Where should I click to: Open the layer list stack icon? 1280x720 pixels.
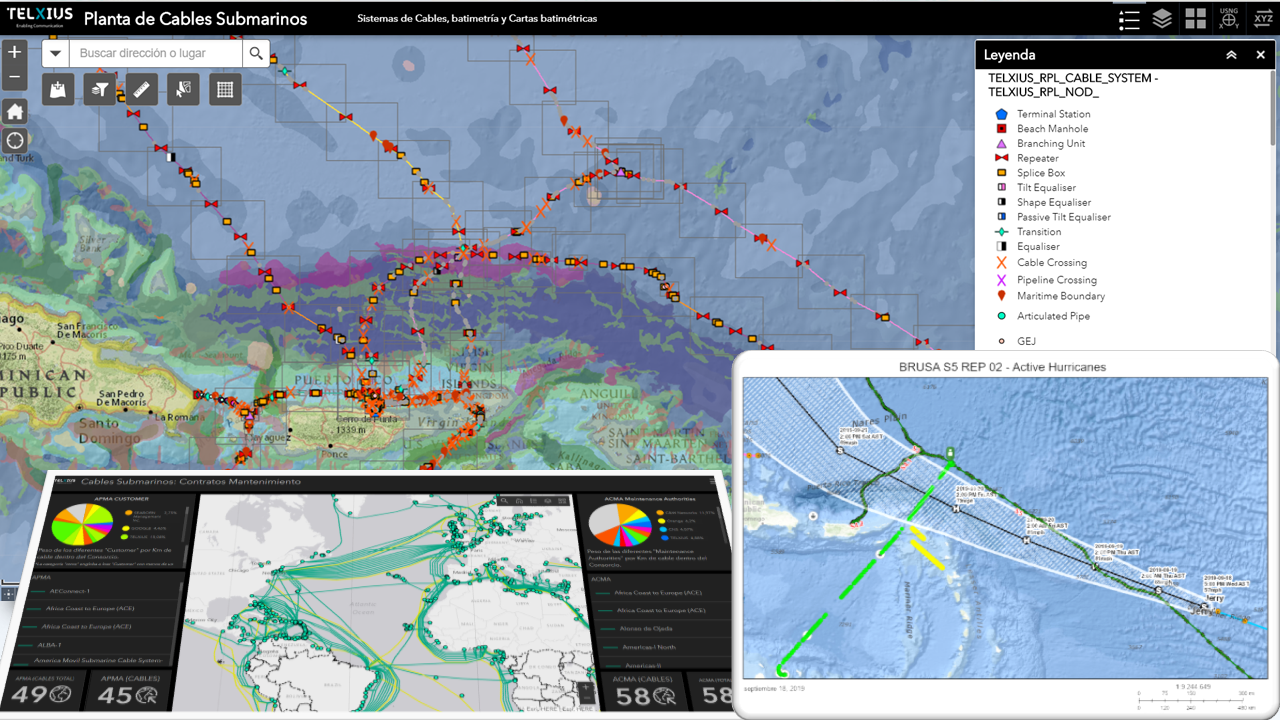pos(1162,19)
